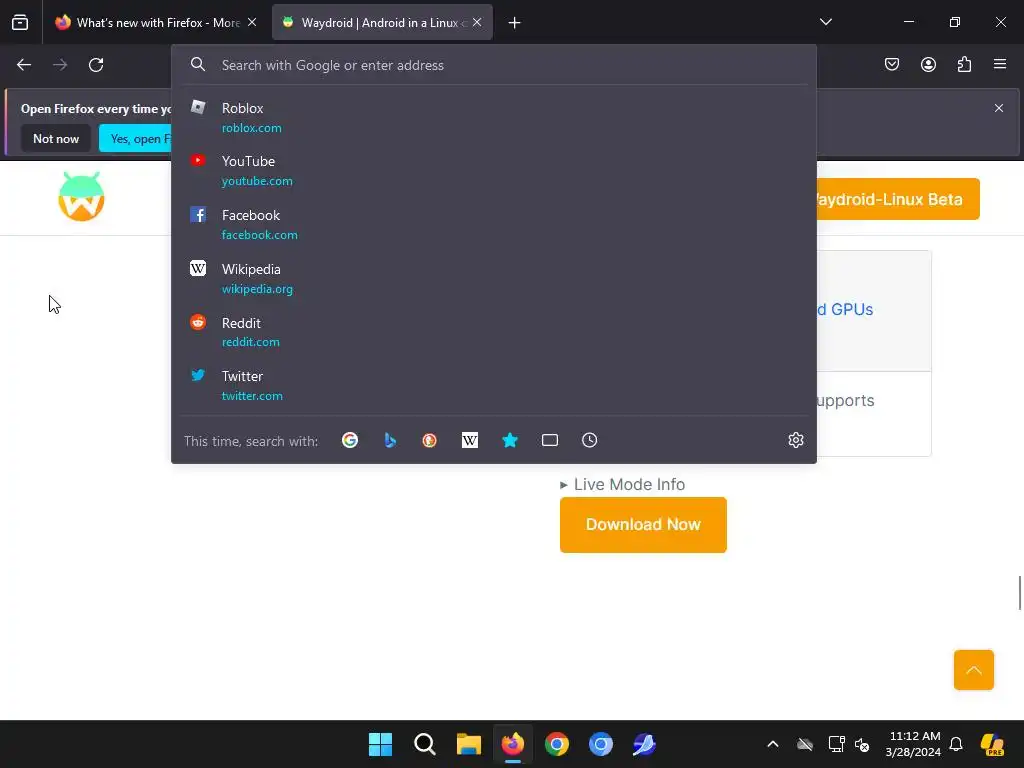The height and width of the screenshot is (768, 1024).
Task: Open the Firefox View icon
Action: (20, 22)
